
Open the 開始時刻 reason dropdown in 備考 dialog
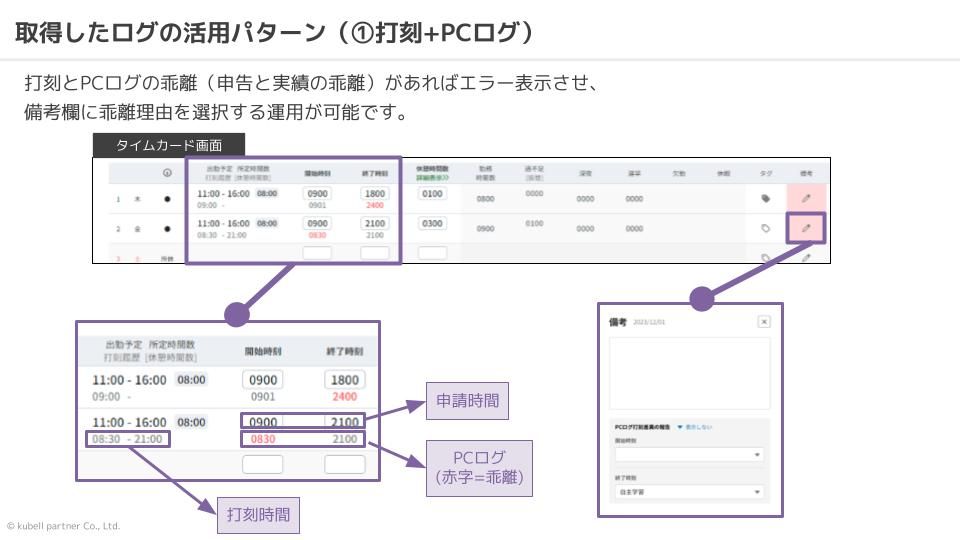coord(689,455)
